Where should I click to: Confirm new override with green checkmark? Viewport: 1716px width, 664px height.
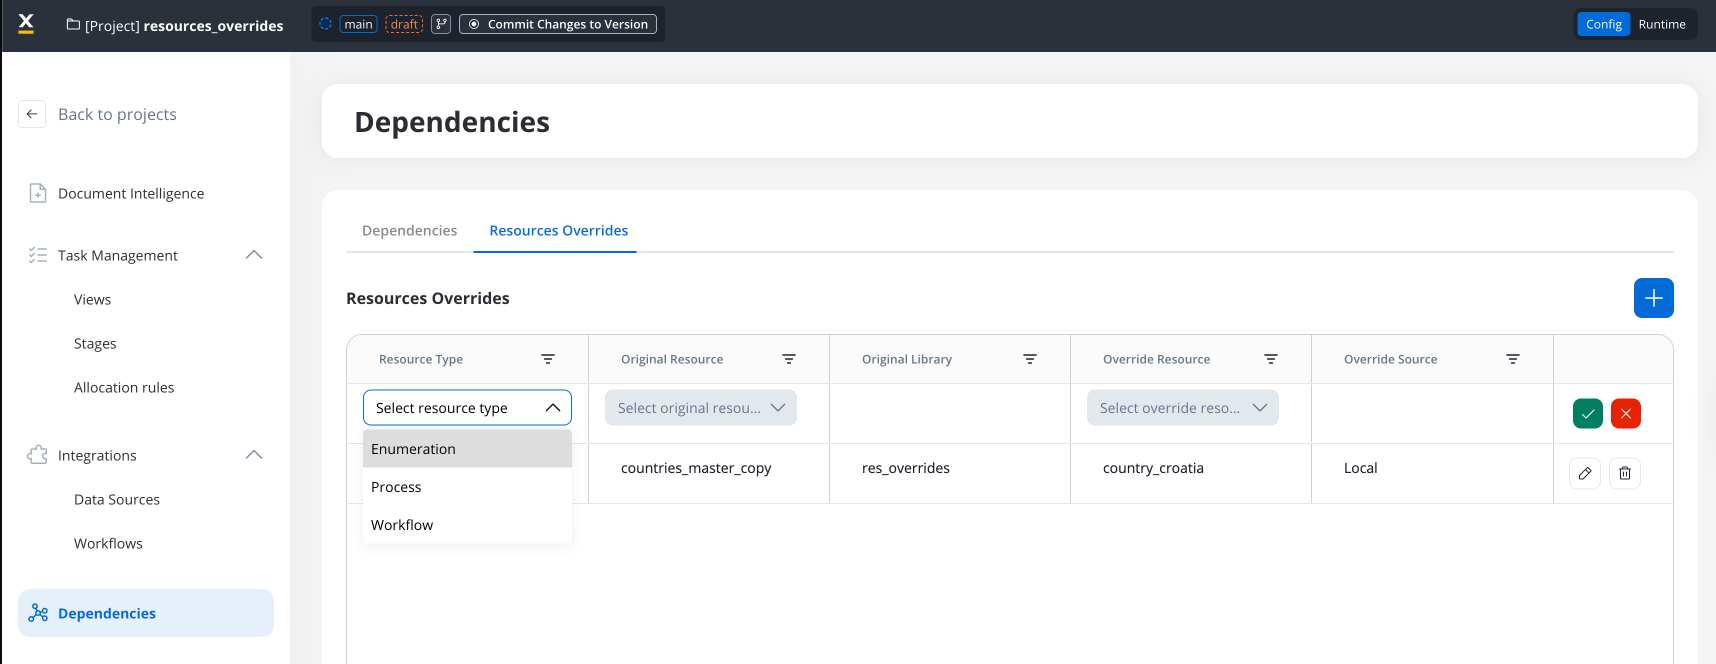pos(1587,413)
